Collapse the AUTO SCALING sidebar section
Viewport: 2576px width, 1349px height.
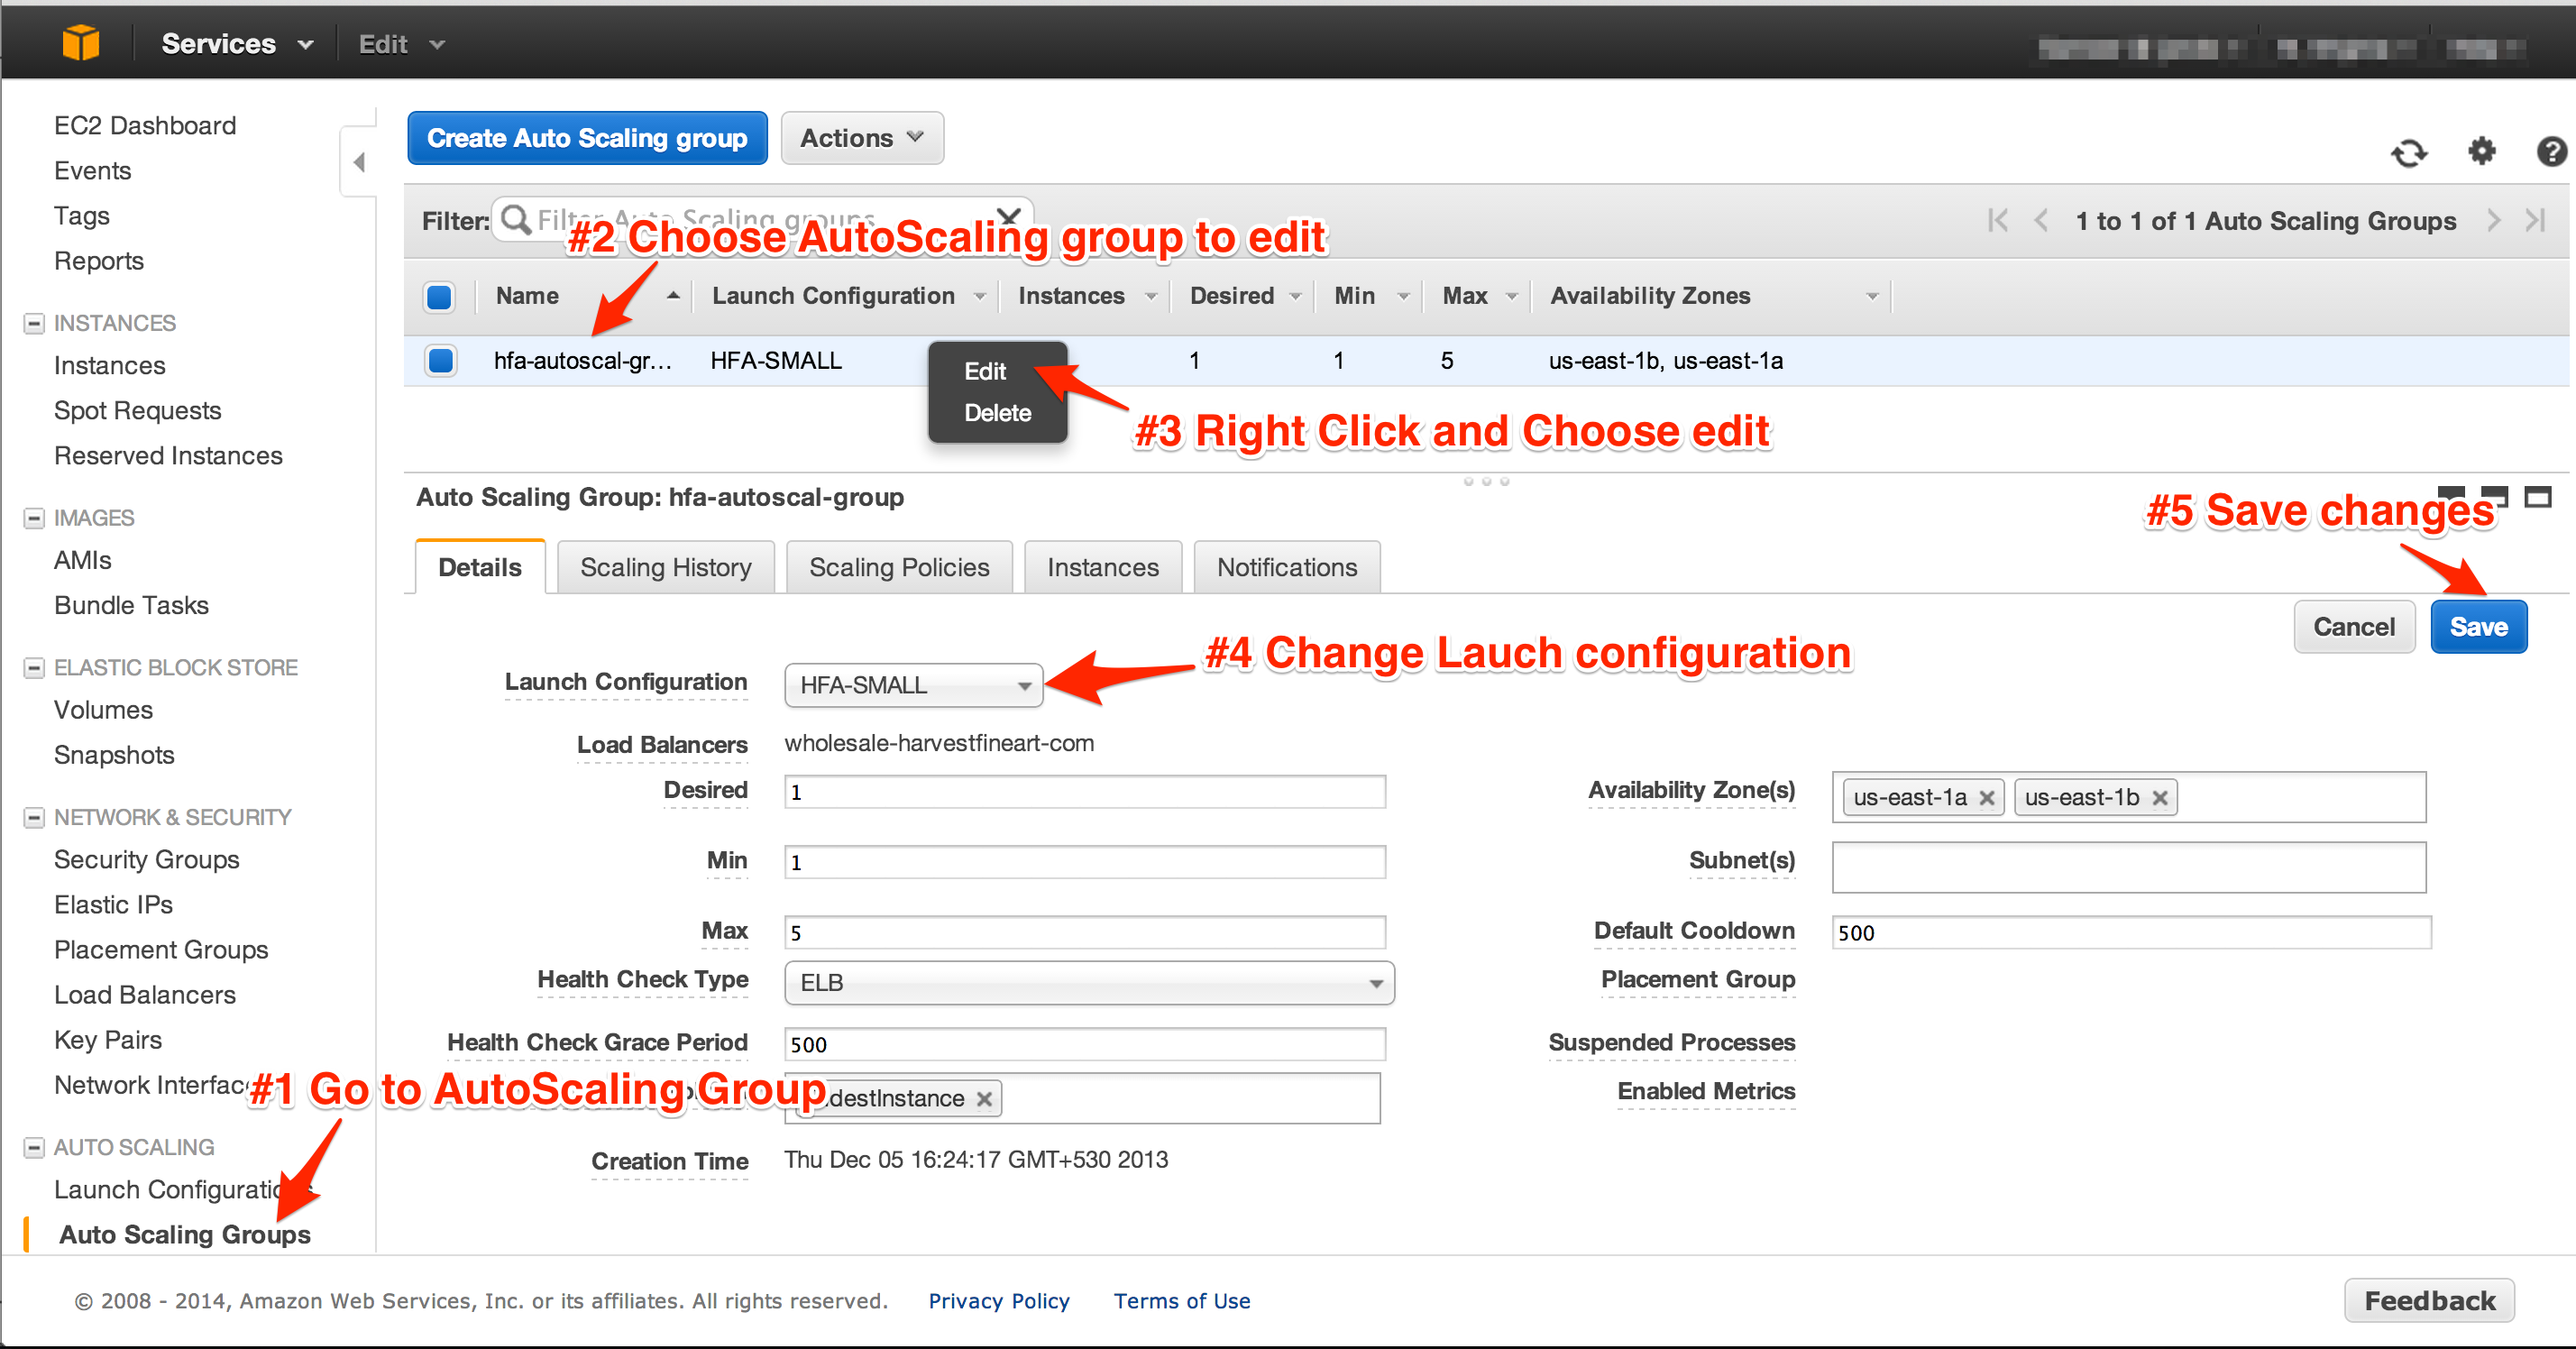34,1147
